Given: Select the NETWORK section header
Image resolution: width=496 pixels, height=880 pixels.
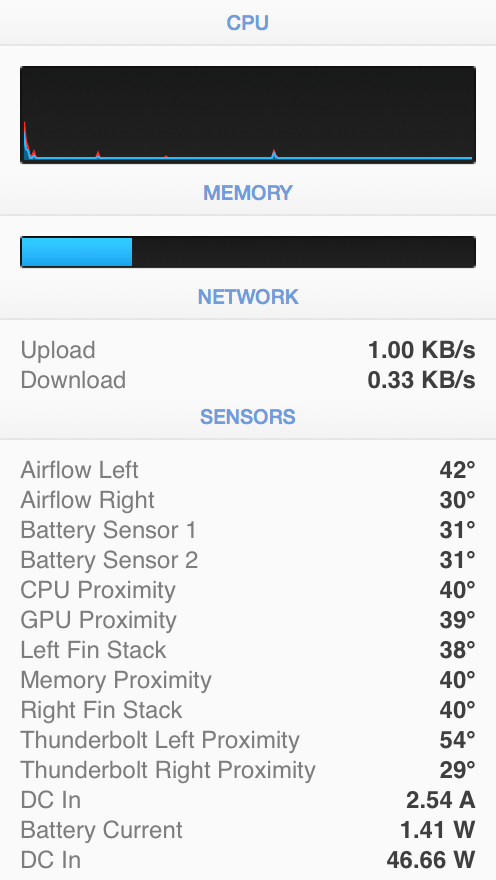Looking at the screenshot, I should click(x=247, y=297).
